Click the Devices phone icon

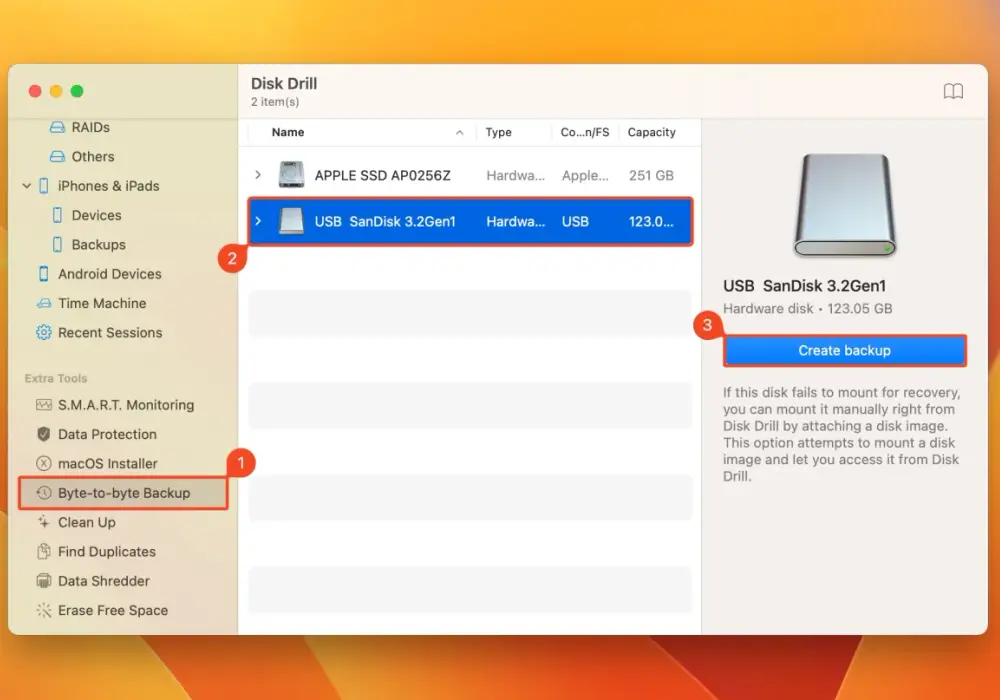tap(57, 215)
